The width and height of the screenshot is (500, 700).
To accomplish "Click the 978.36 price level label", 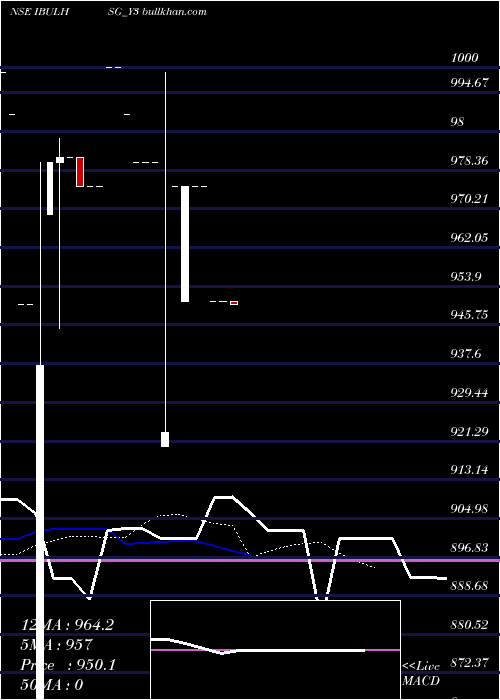I will (469, 160).
